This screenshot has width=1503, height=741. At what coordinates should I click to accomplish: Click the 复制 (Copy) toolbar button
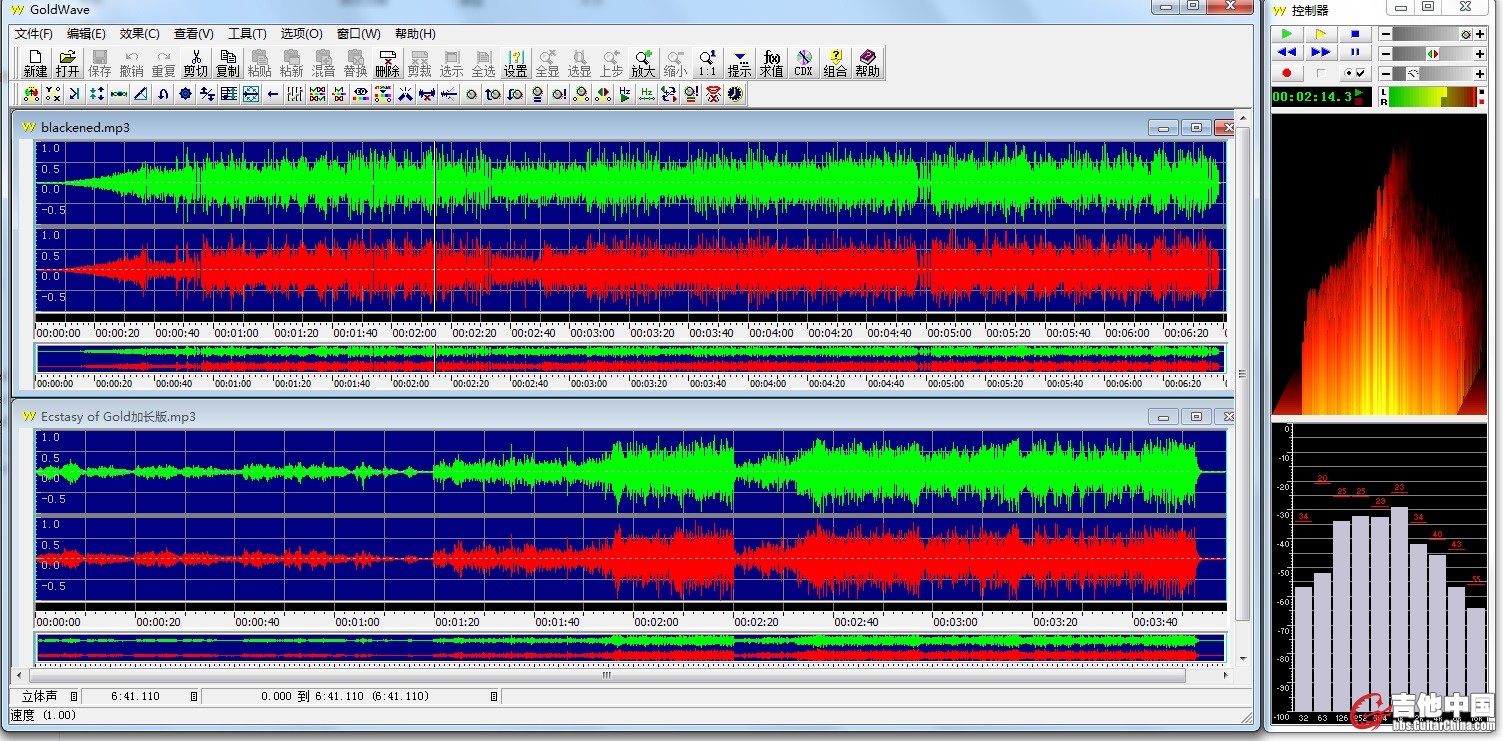pyautogui.click(x=228, y=64)
